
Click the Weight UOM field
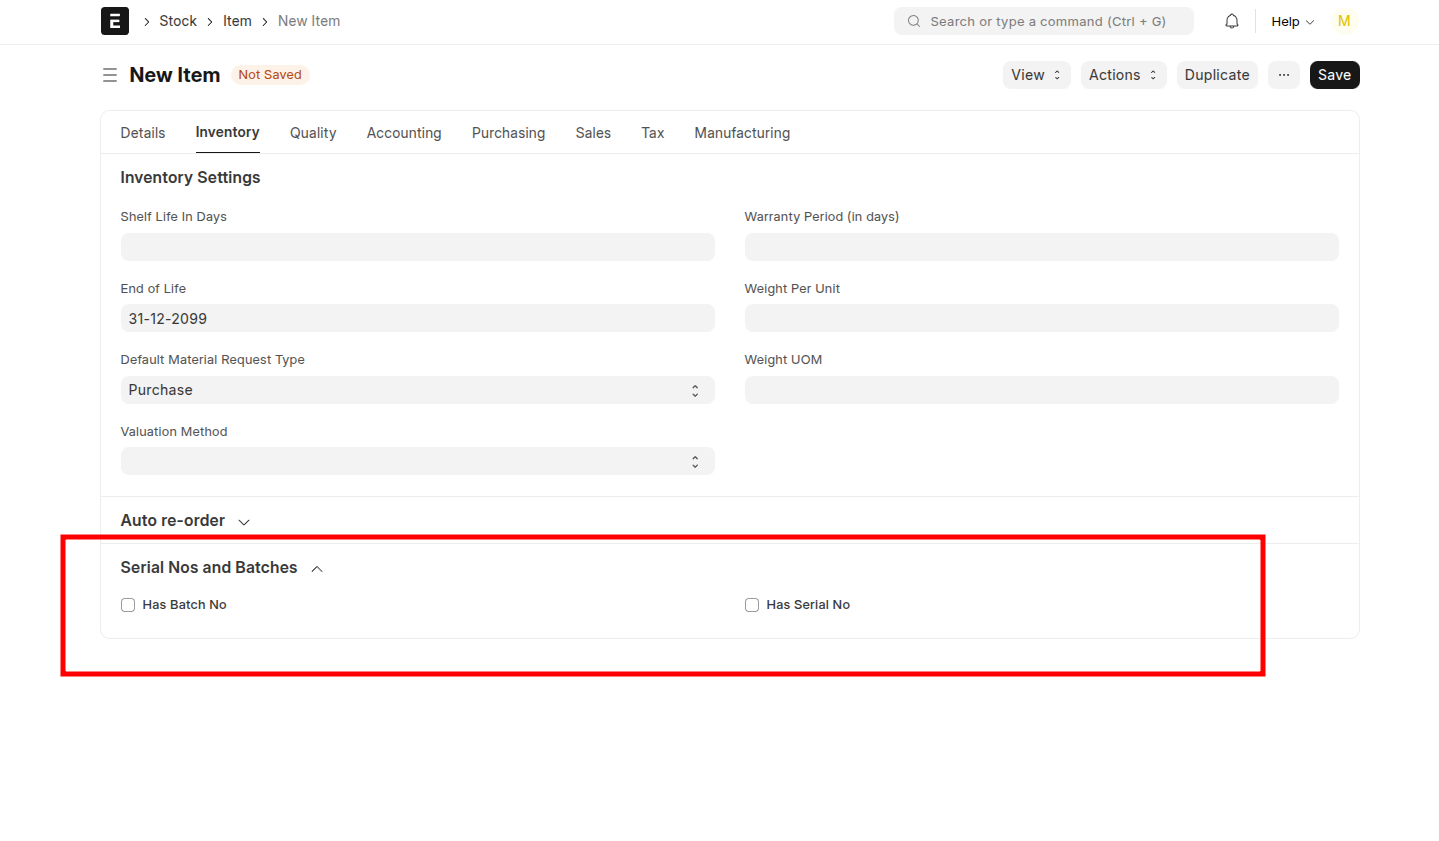tap(1041, 390)
